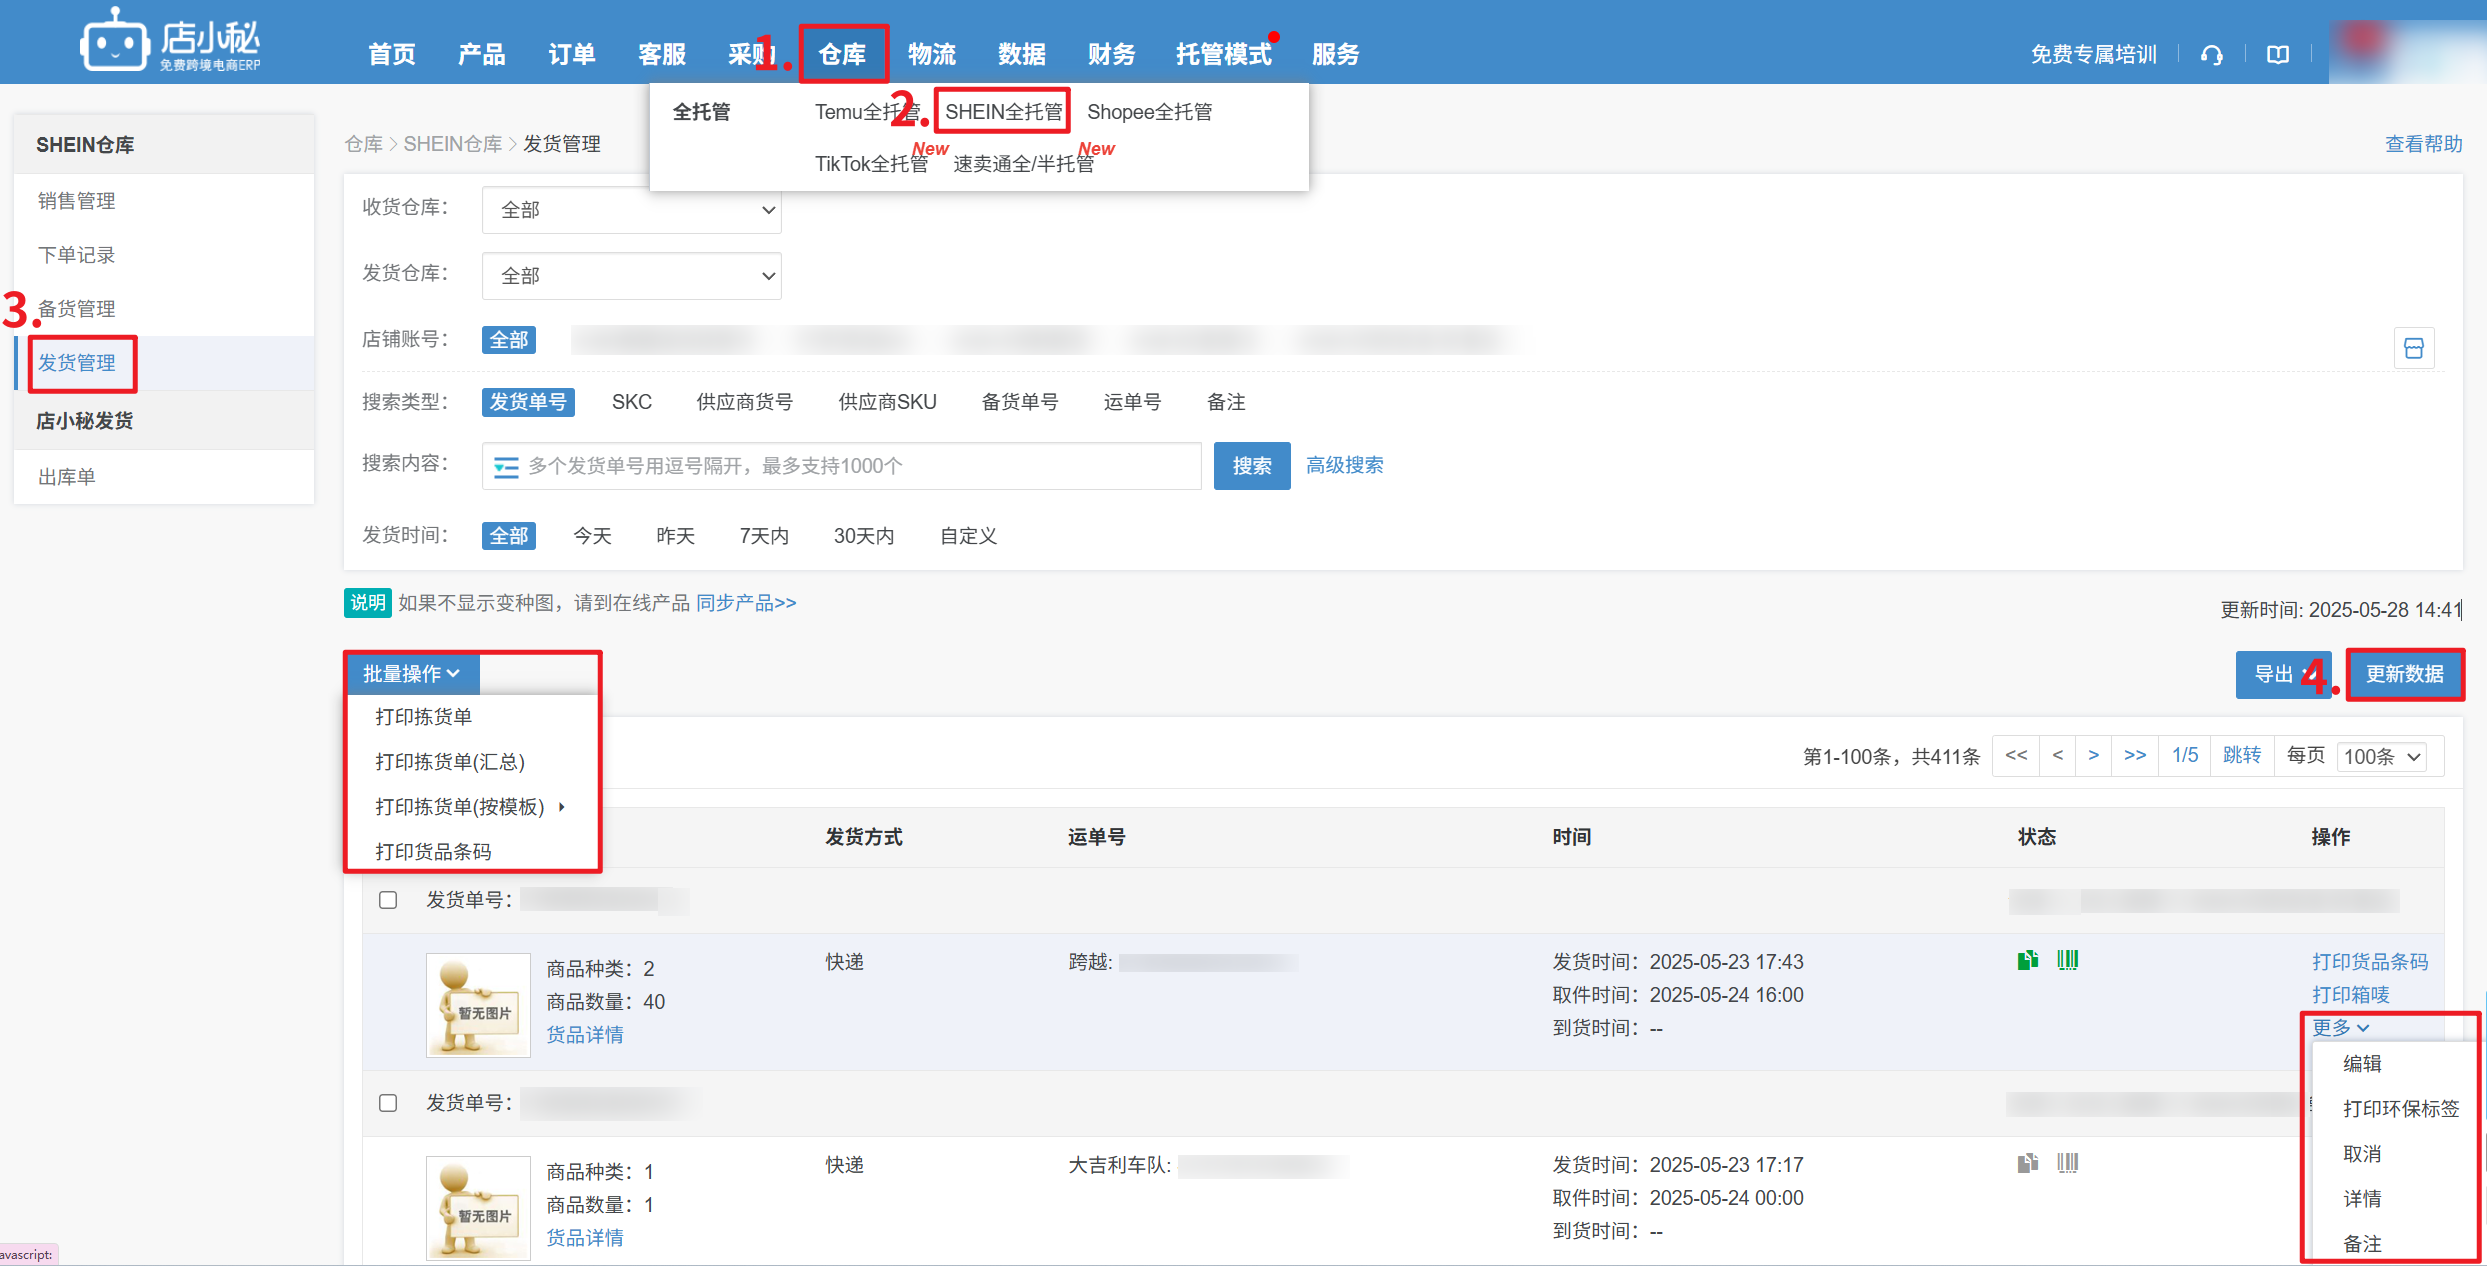This screenshot has width=2487, height=1266.
Task: Click the headset customer support icon
Action: click(2211, 55)
